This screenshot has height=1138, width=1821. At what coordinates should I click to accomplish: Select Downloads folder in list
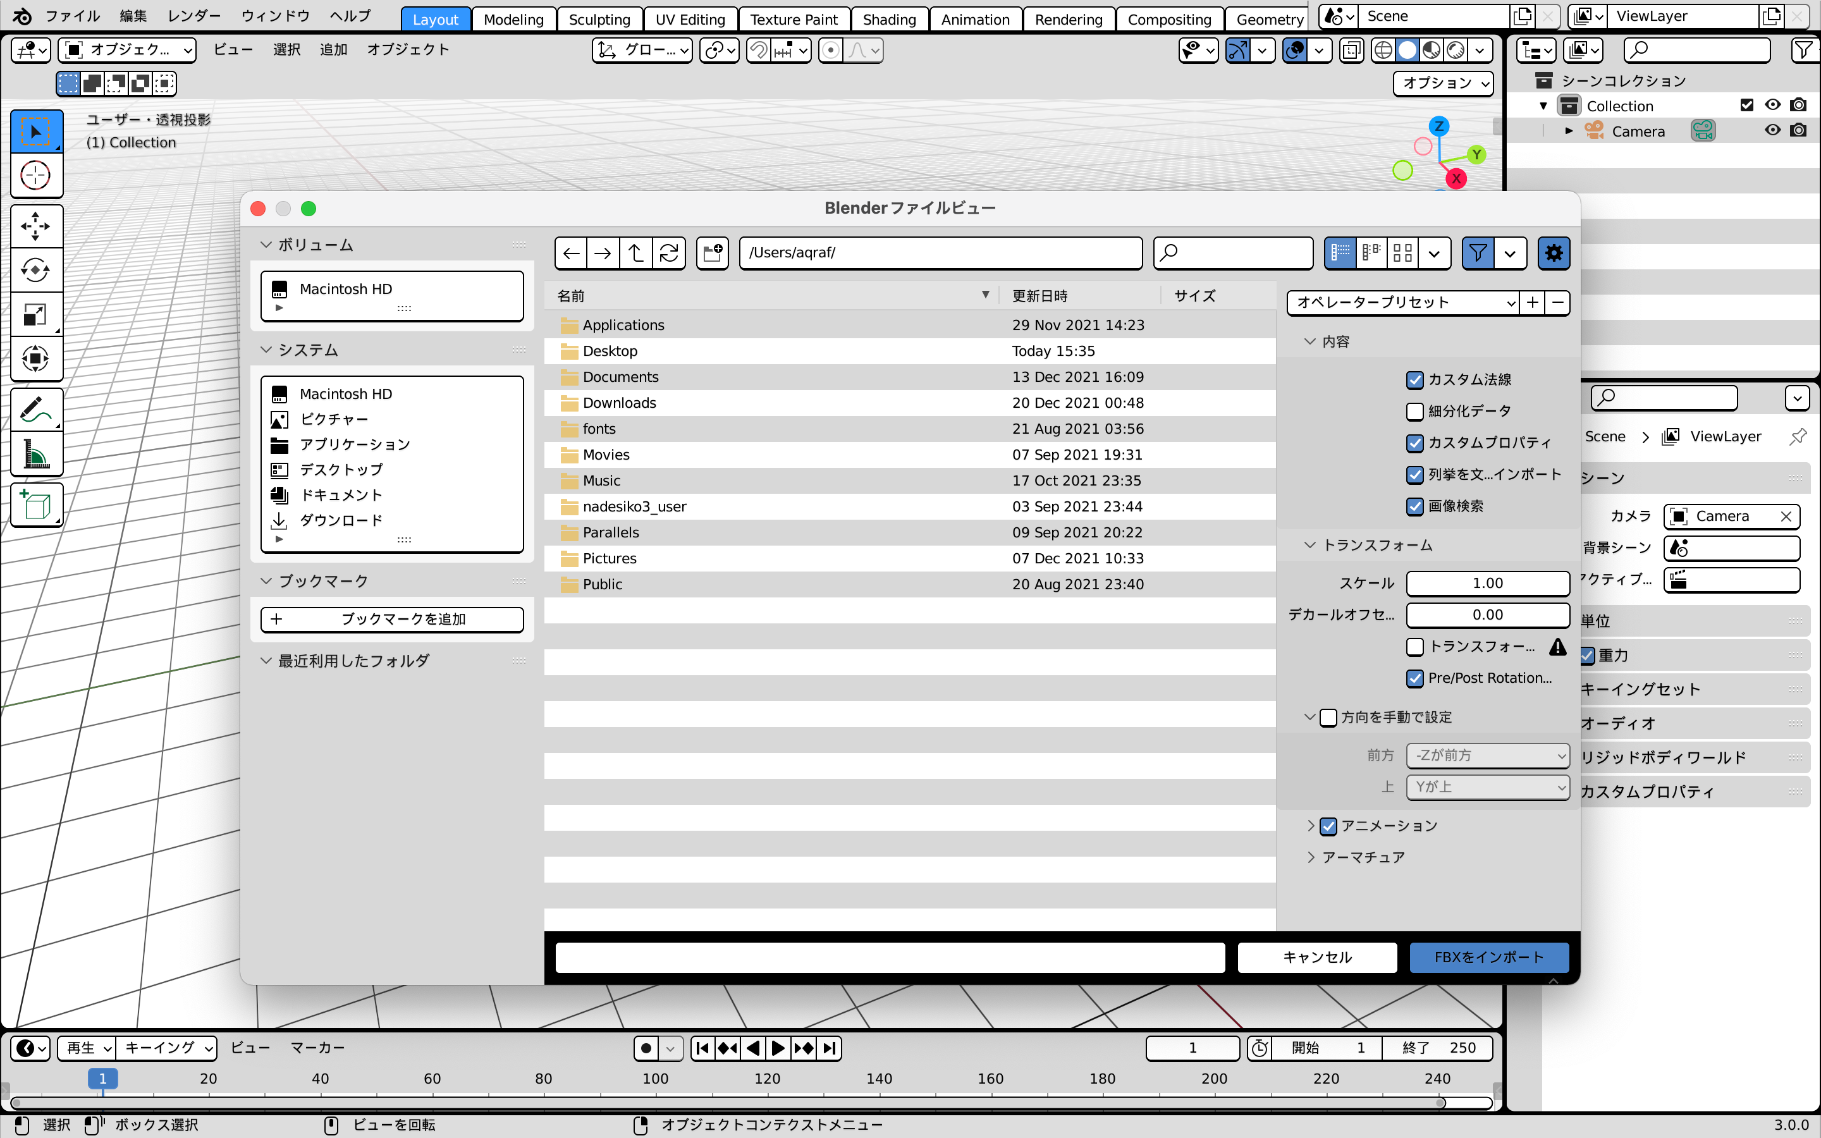pos(909,403)
